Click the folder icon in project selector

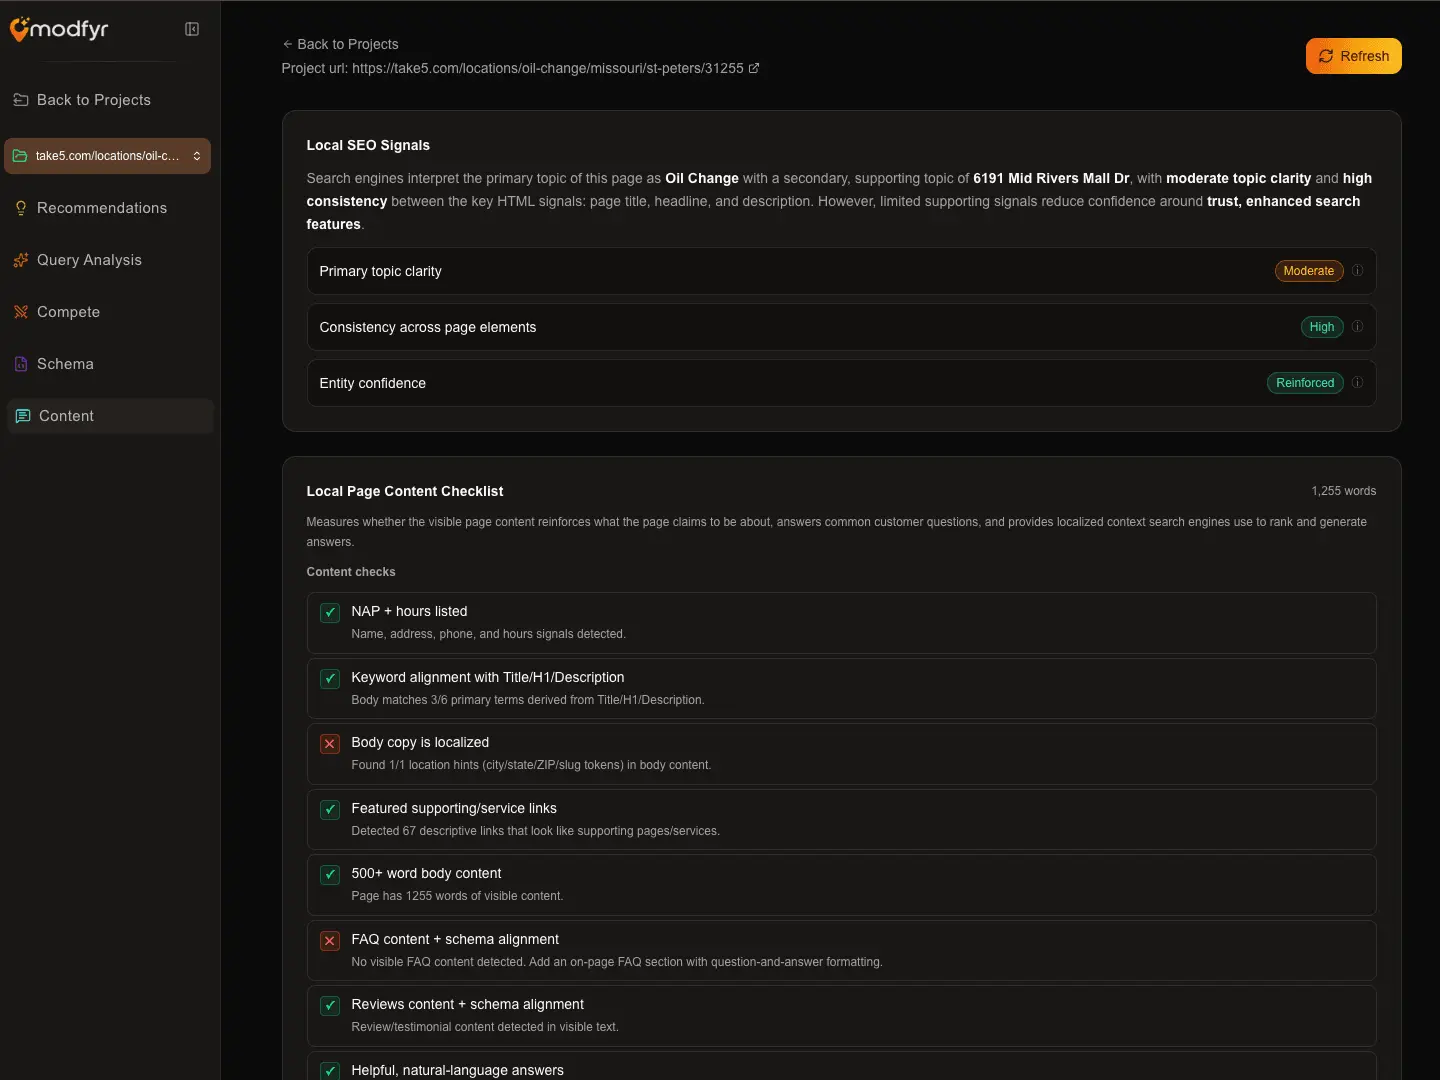(20, 156)
